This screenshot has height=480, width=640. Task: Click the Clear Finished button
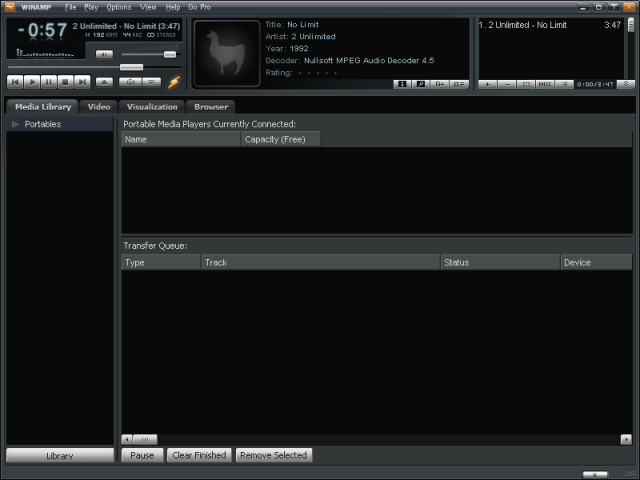199,455
